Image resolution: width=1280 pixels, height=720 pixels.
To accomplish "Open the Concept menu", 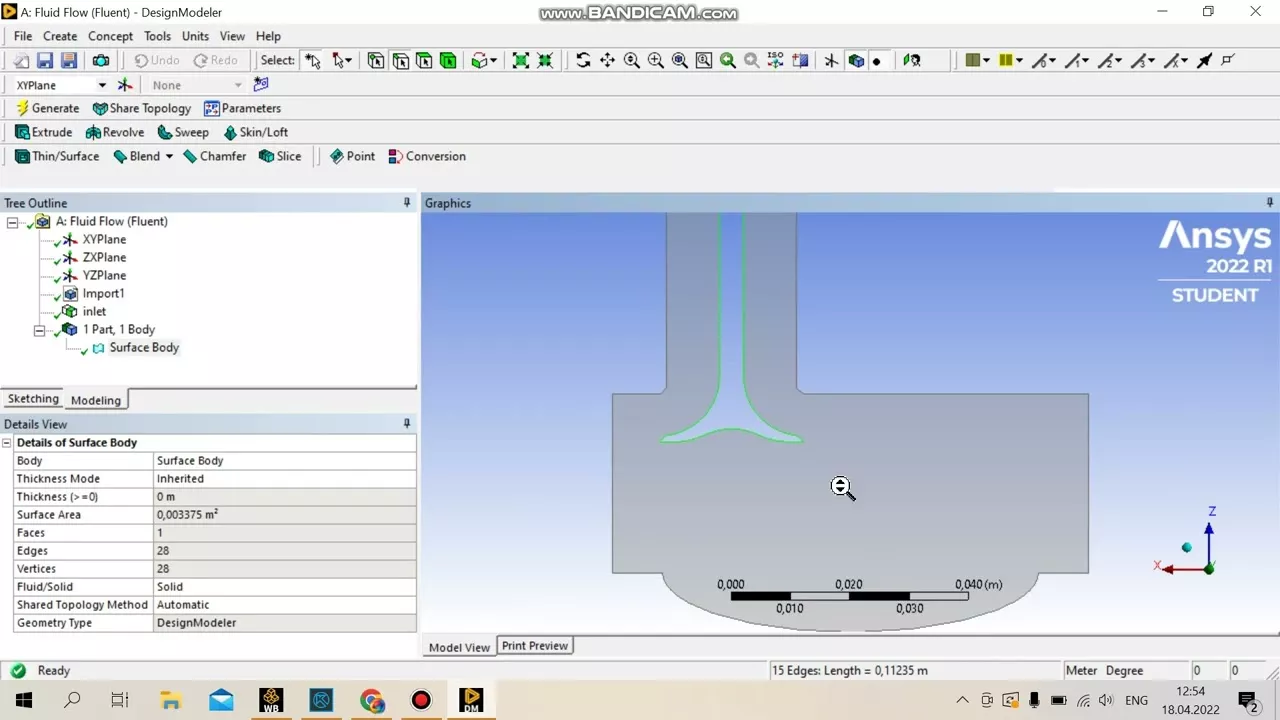I will pyautogui.click(x=110, y=36).
